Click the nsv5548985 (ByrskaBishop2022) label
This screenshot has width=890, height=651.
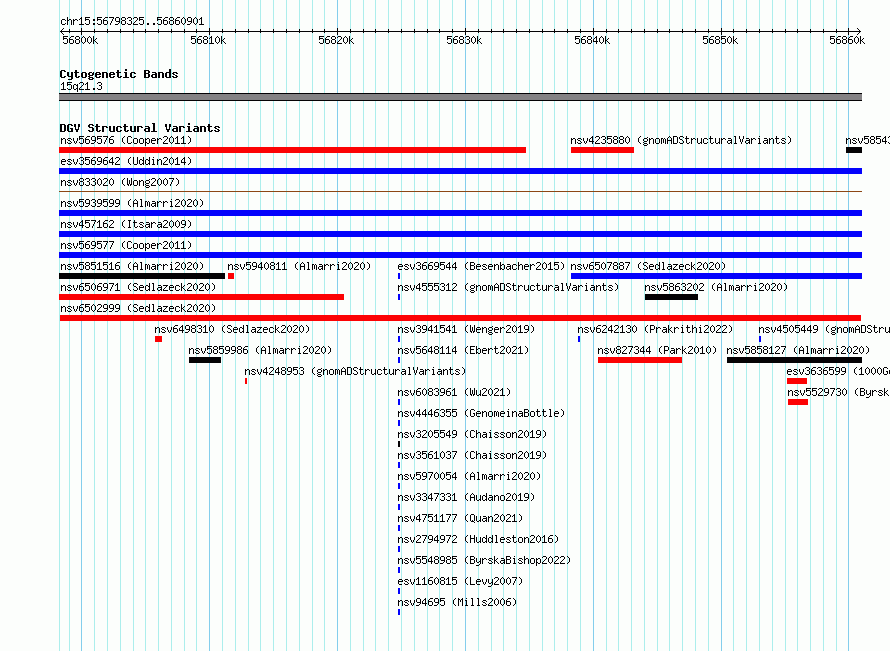[x=484, y=560]
